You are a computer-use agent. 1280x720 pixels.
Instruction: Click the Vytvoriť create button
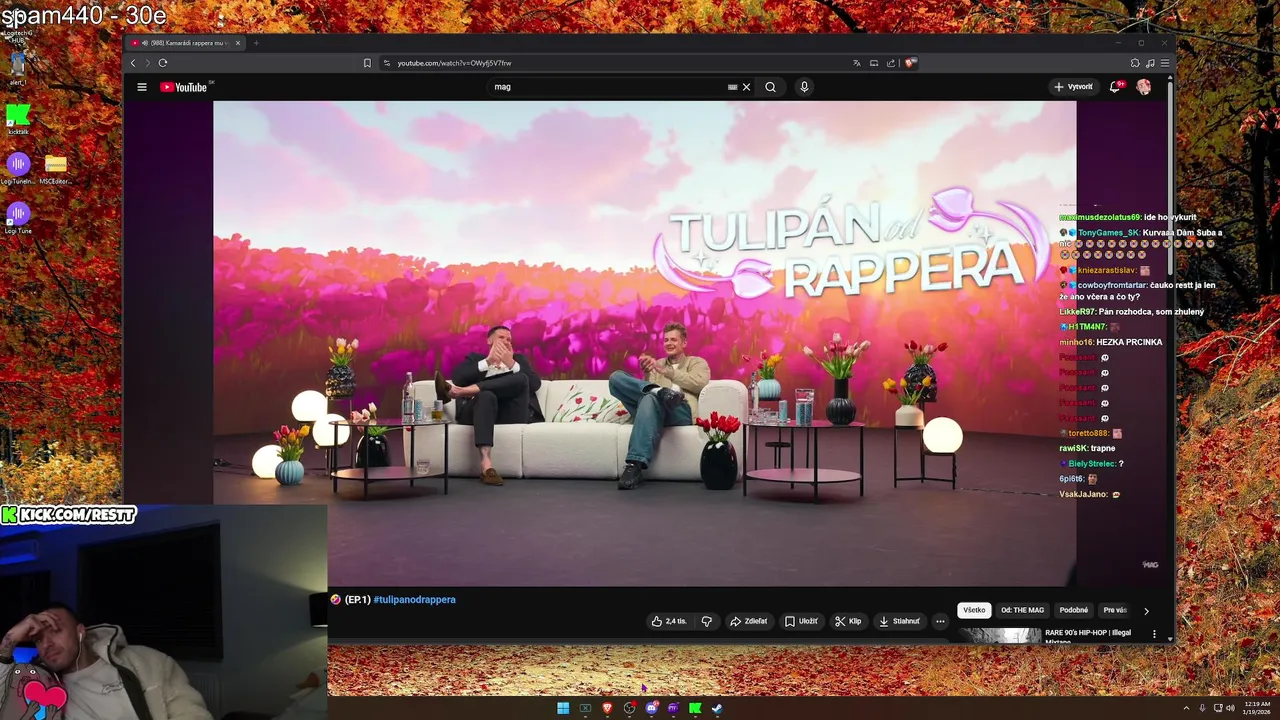pyautogui.click(x=1073, y=87)
